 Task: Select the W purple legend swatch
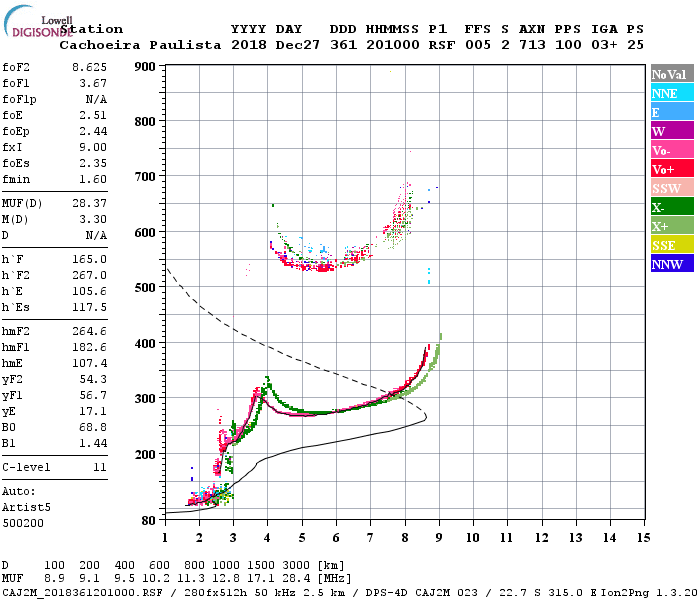(672, 131)
